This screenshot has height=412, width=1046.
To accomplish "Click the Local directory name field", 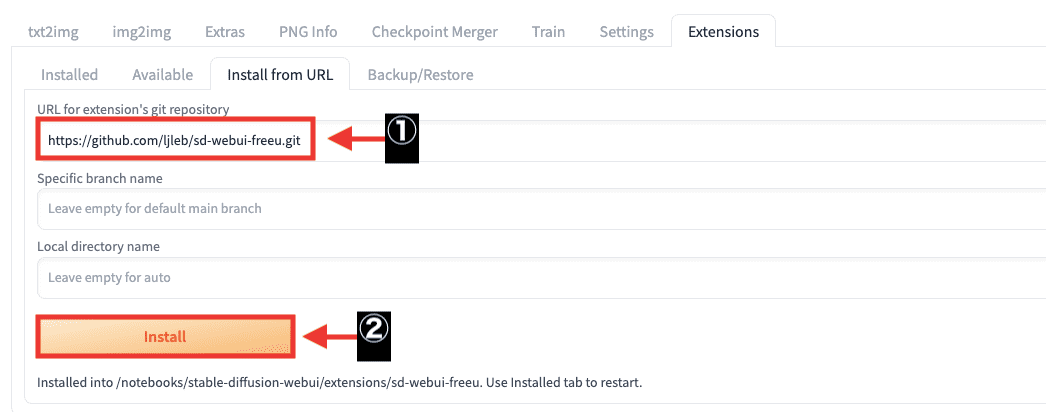I will [x=540, y=277].
